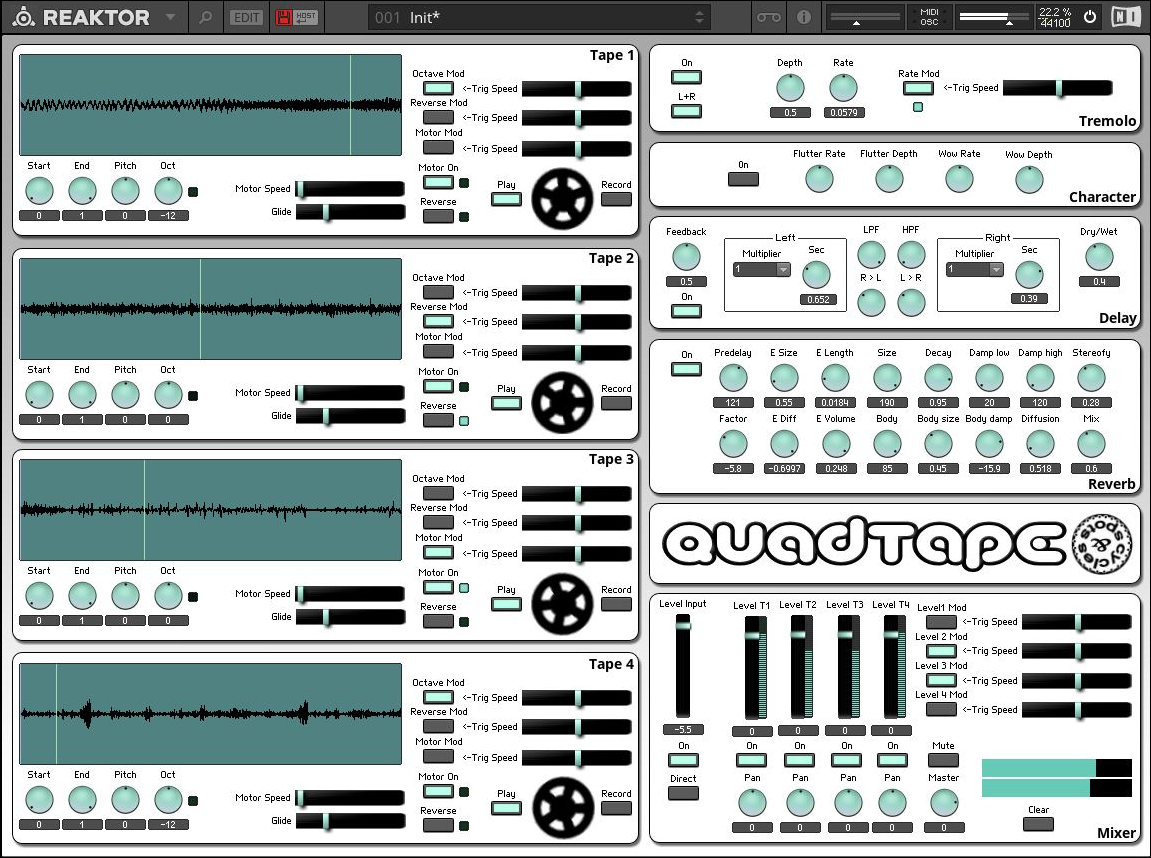Enable the Character On switch
The width and height of the screenshot is (1151, 858).
coord(743,179)
